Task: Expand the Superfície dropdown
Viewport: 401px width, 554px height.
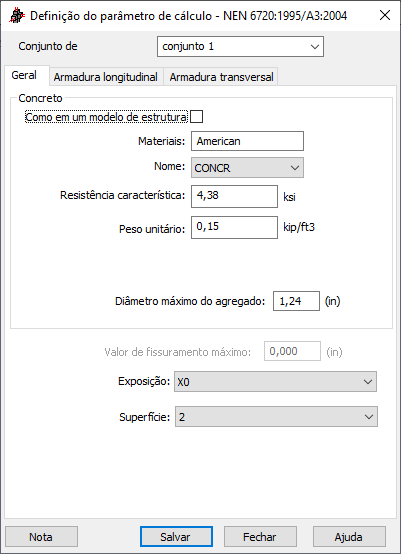Action: tap(276, 417)
